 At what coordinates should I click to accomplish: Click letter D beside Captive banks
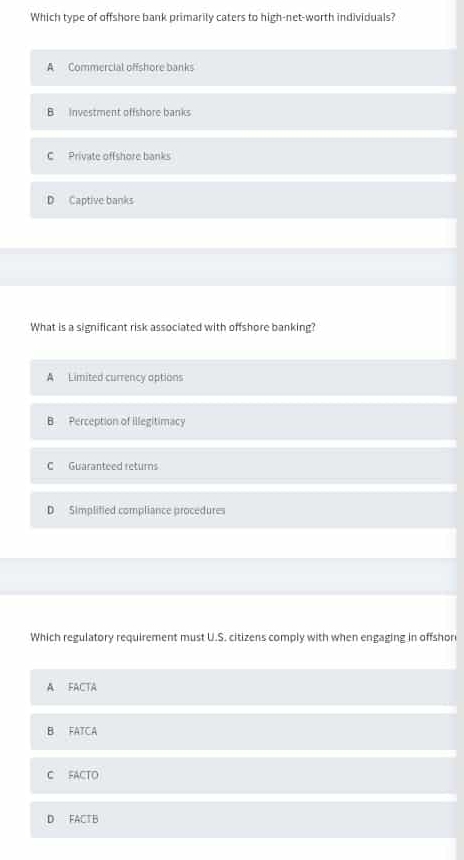(x=50, y=200)
